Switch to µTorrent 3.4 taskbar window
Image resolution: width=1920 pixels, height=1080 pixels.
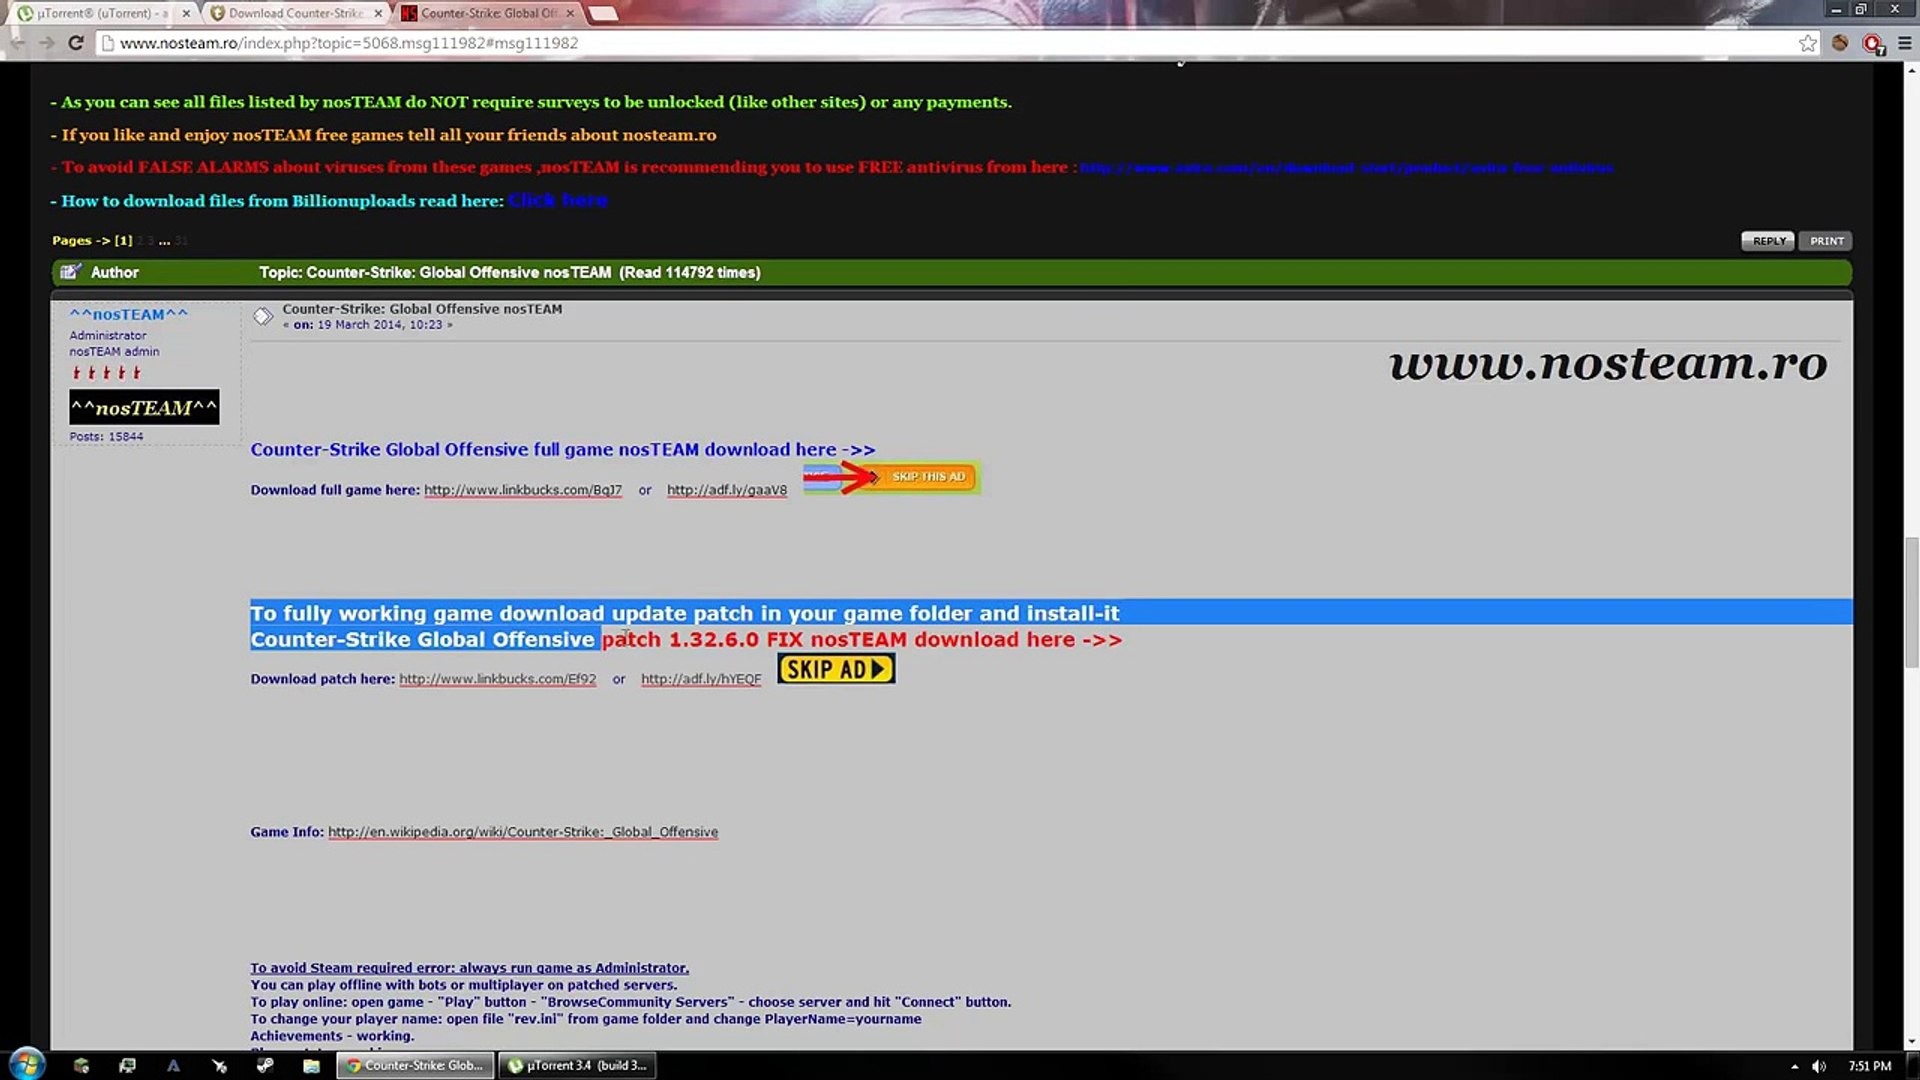tap(577, 1066)
